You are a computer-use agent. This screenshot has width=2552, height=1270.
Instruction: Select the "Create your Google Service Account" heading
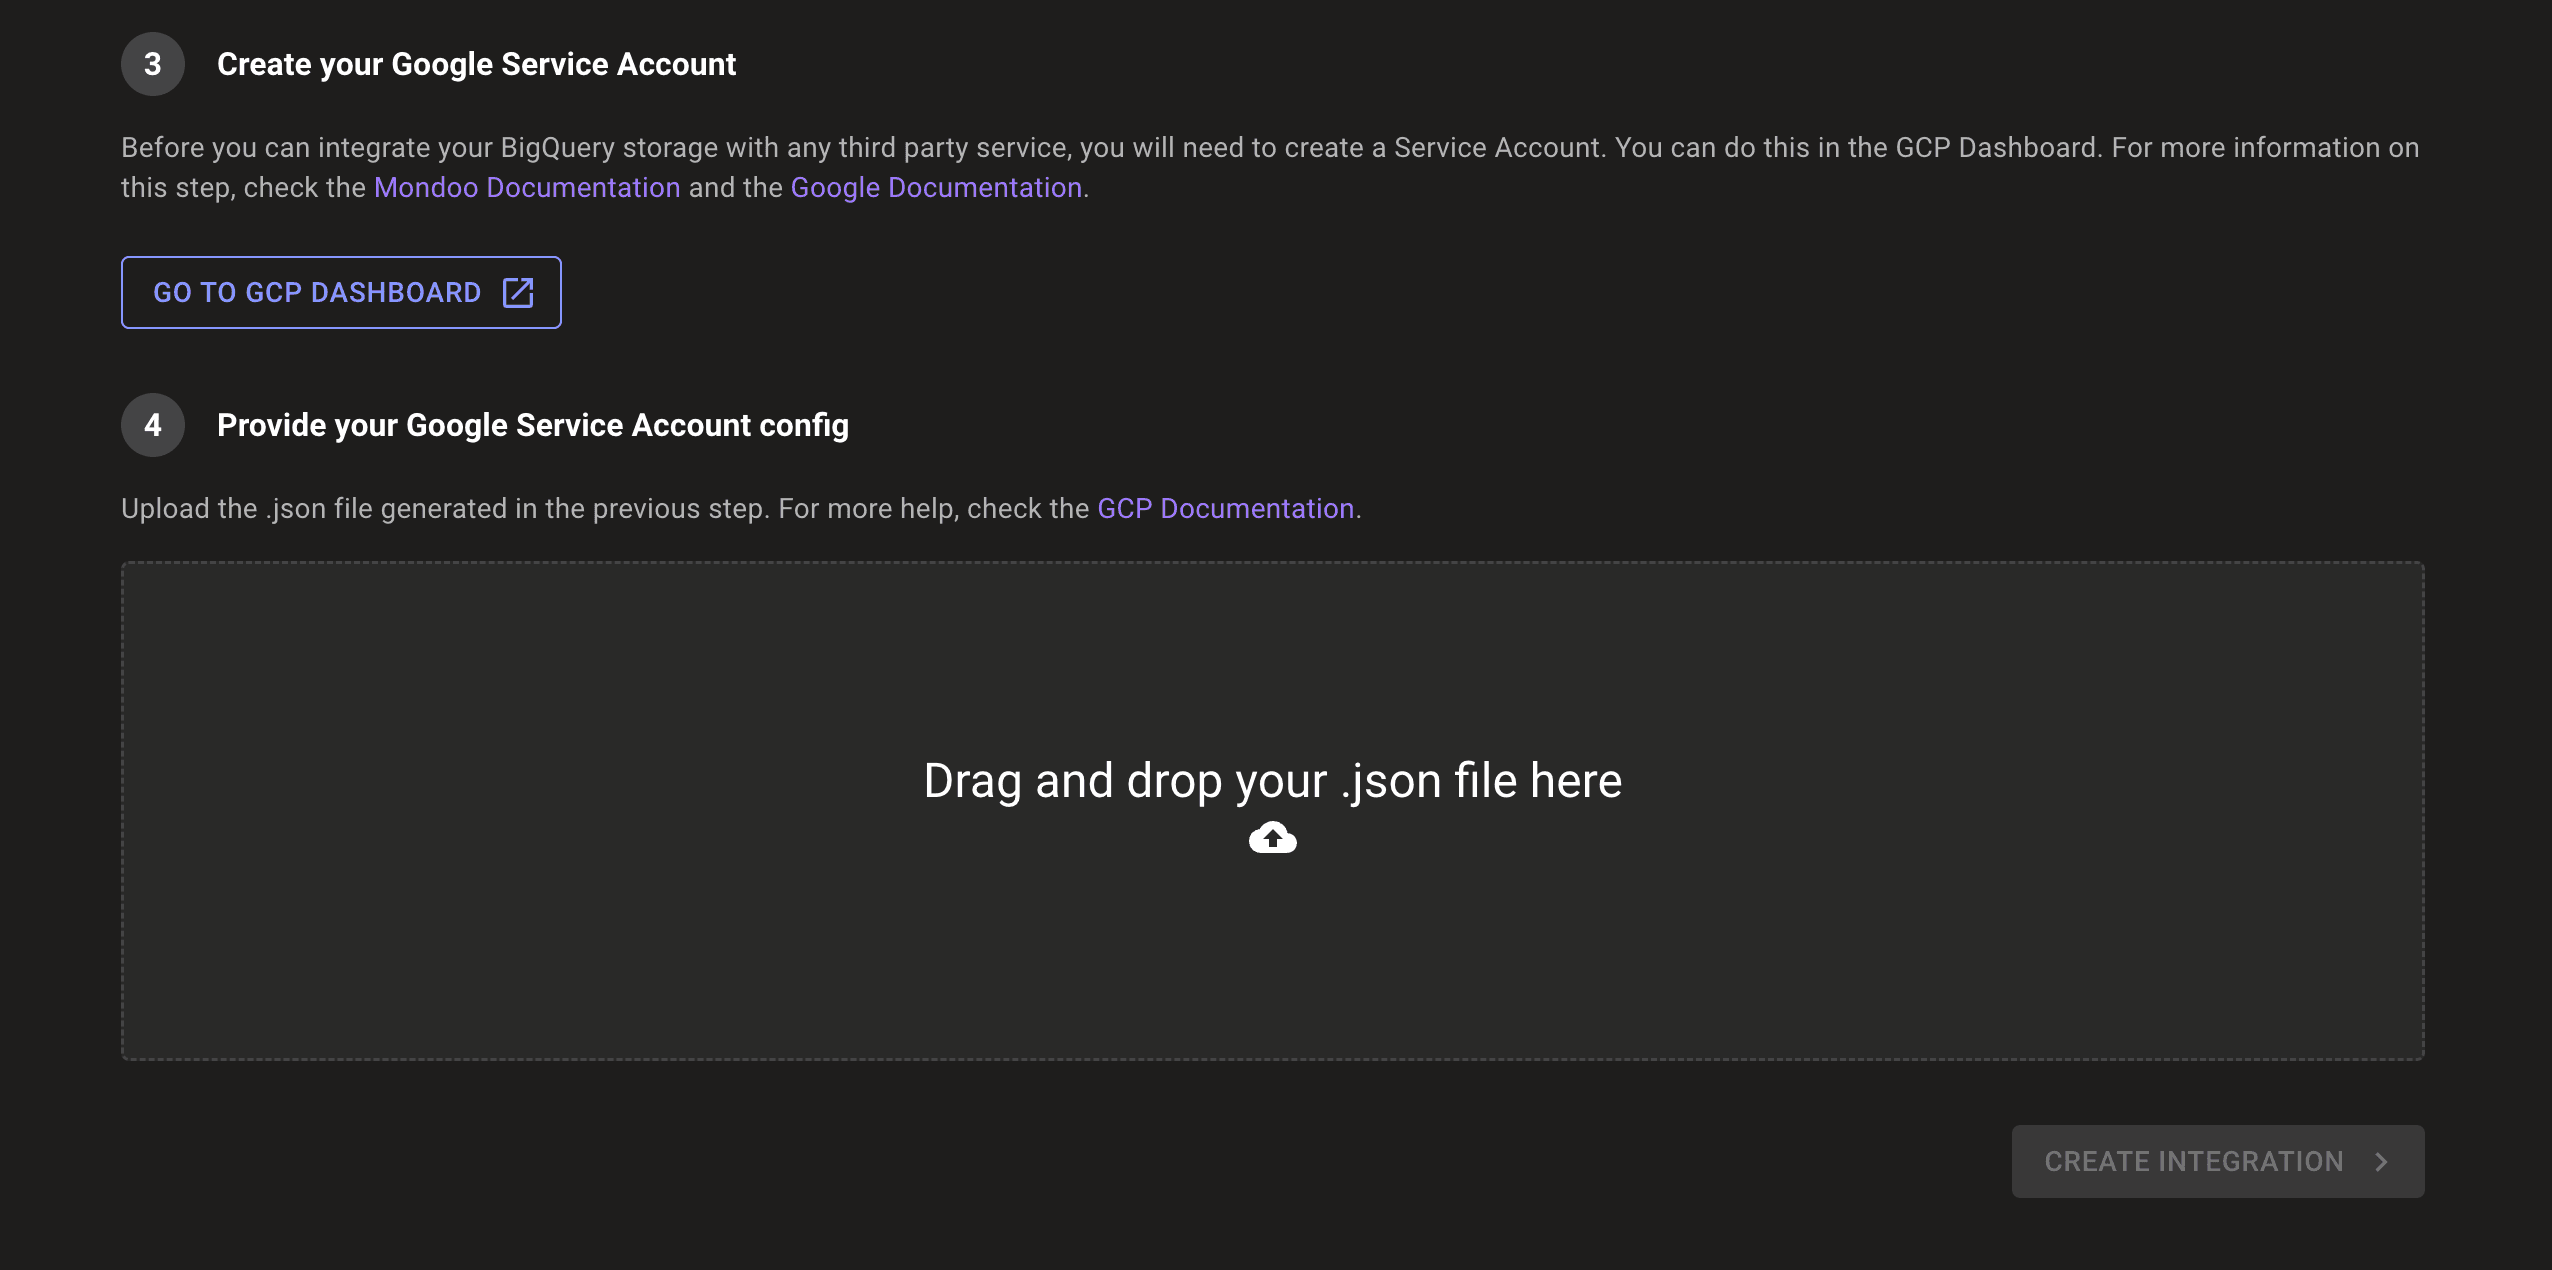tap(476, 64)
